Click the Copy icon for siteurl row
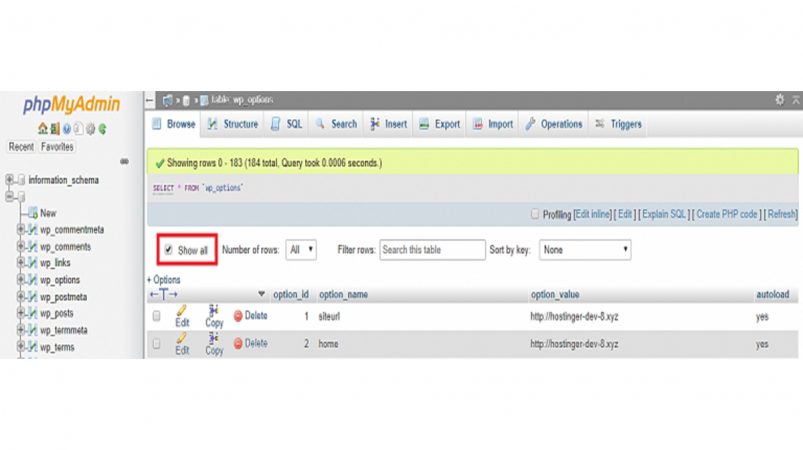The image size is (803, 450). (214, 310)
